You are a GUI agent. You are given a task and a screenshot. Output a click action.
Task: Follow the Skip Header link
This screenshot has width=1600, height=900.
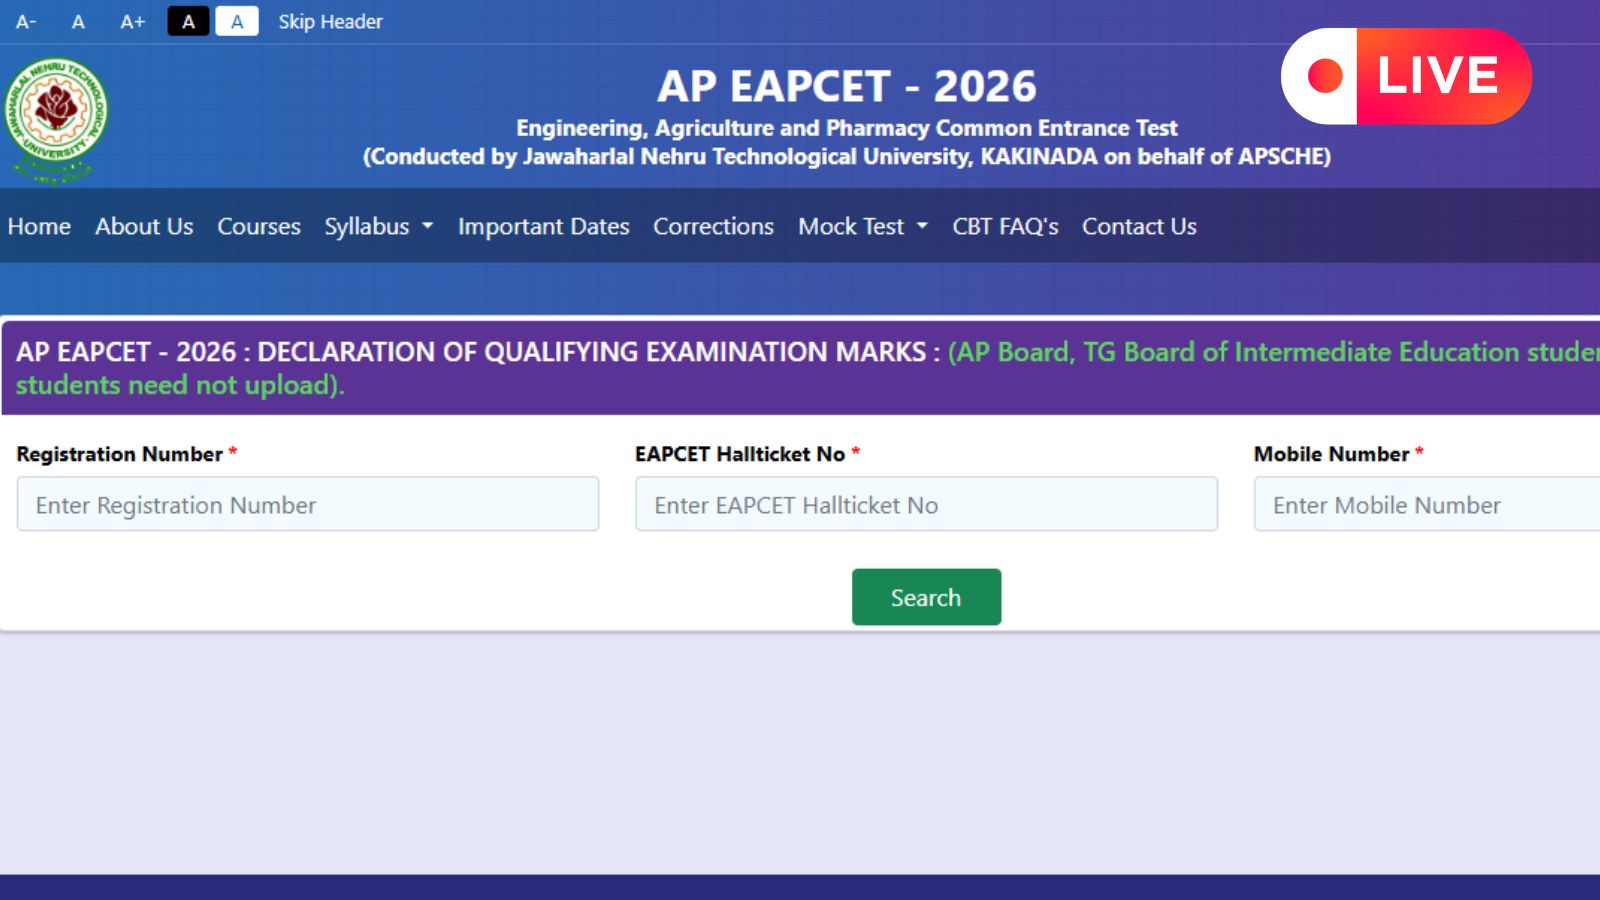(x=330, y=21)
